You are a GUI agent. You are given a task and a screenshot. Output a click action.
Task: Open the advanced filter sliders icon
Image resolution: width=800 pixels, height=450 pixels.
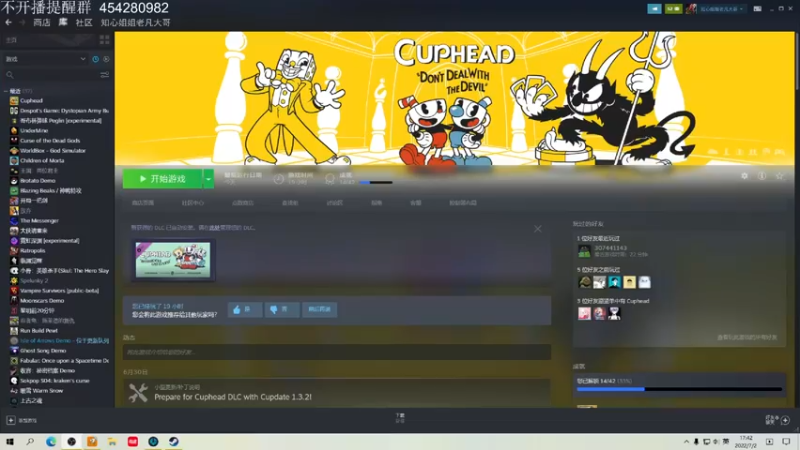(x=105, y=75)
